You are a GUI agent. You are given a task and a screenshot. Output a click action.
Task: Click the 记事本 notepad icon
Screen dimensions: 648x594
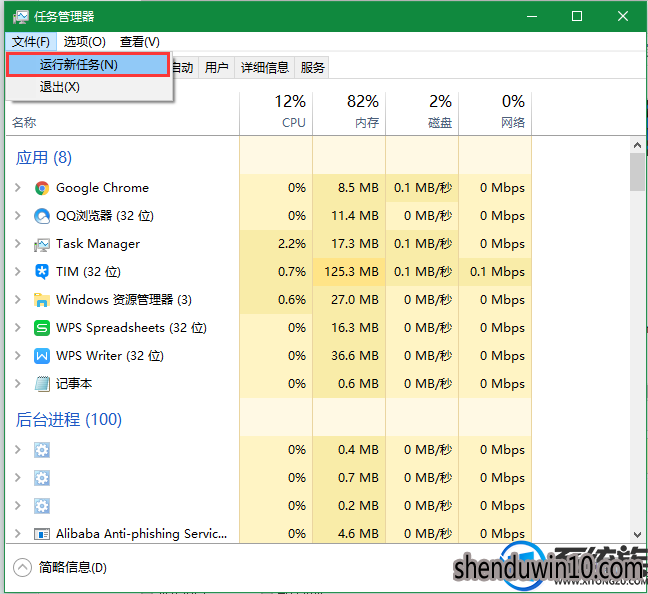click(42, 384)
